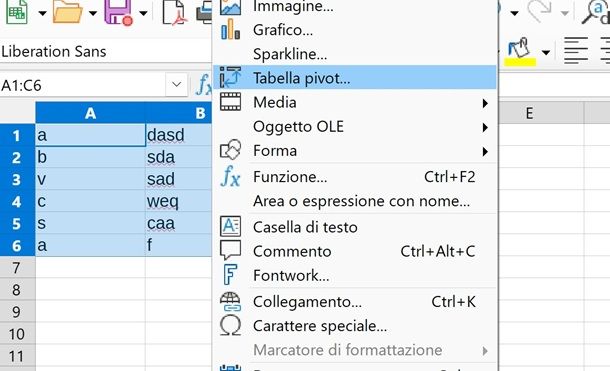
Task: Choose Area o espressione con nome...
Action: [x=355, y=201]
